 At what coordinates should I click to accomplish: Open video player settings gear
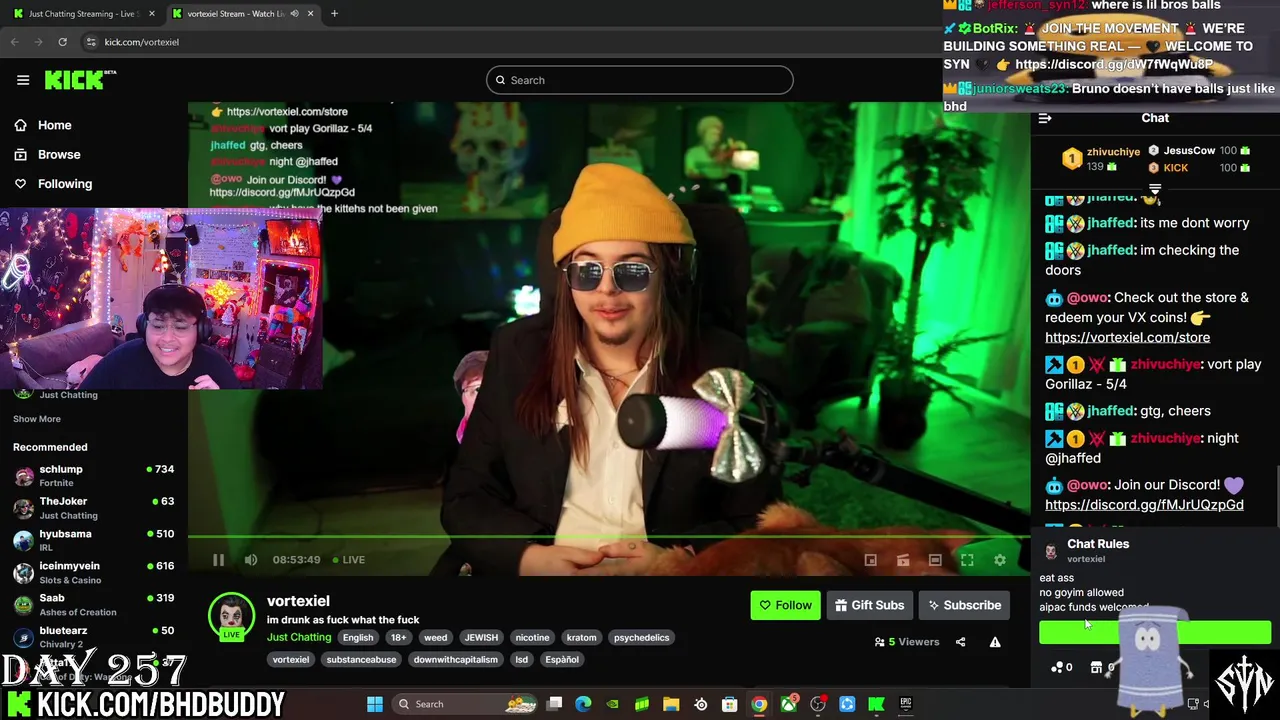coord(999,560)
